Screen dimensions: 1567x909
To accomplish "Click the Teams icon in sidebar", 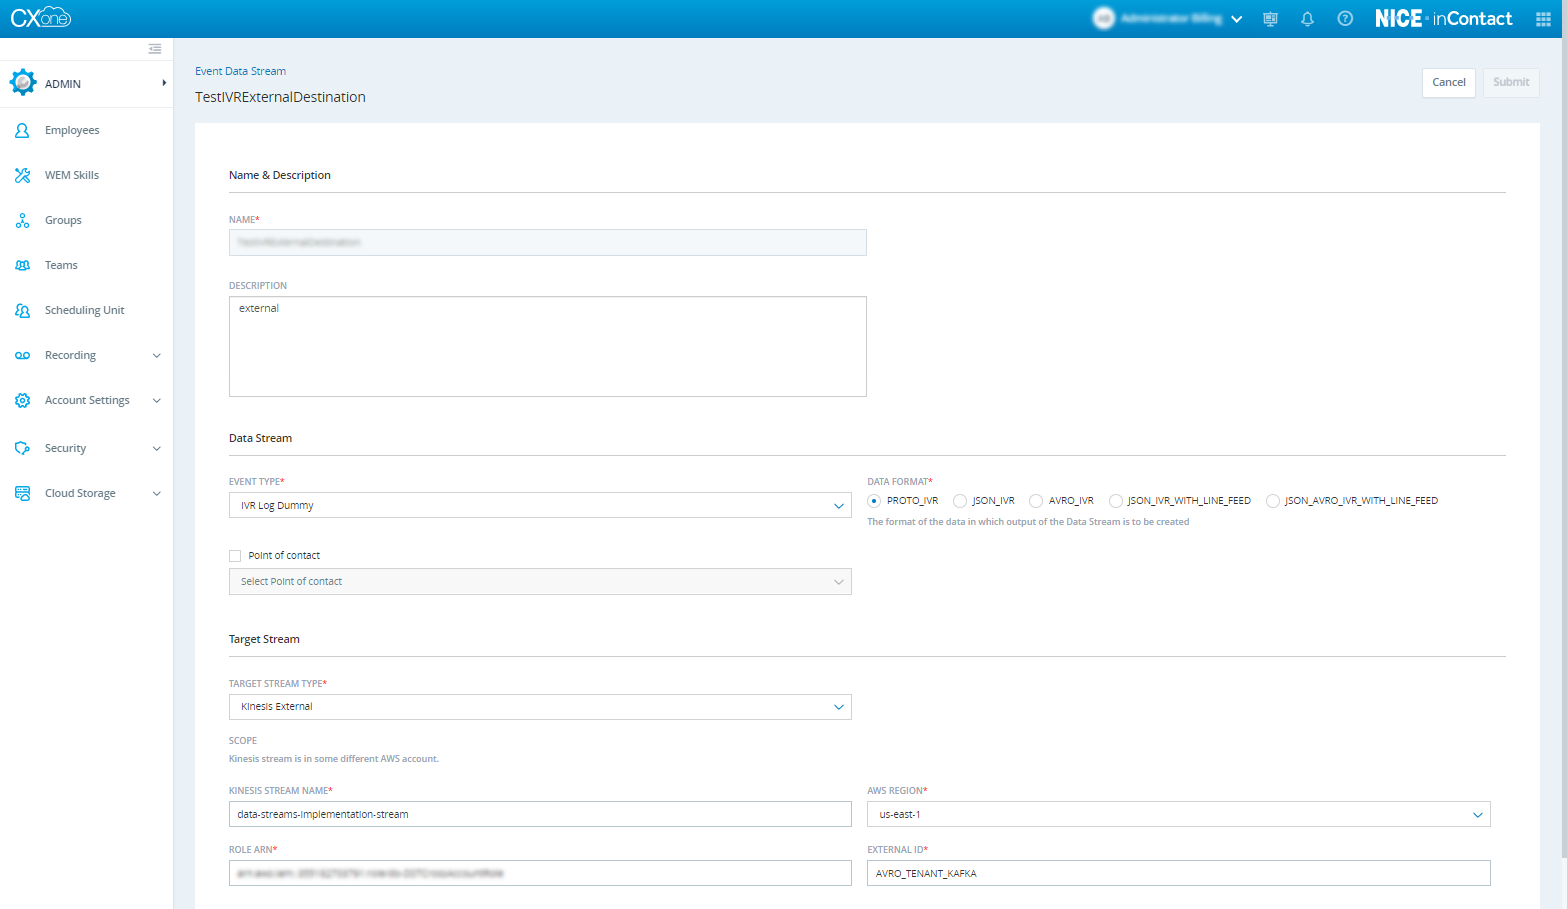I will pyautogui.click(x=22, y=265).
